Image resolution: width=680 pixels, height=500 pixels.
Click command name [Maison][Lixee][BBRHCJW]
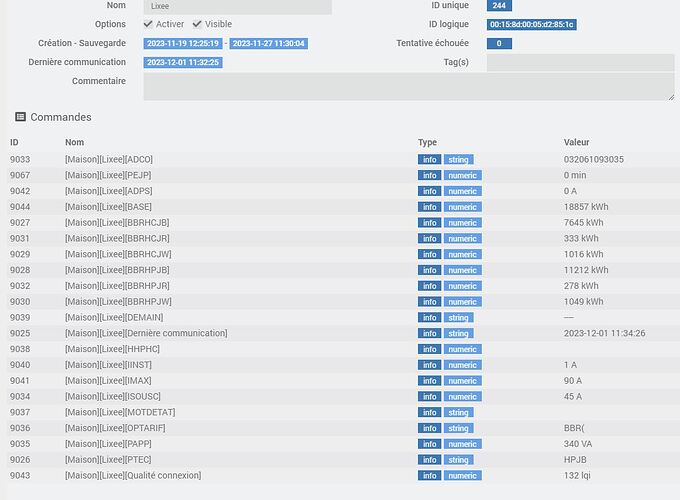tap(118, 254)
